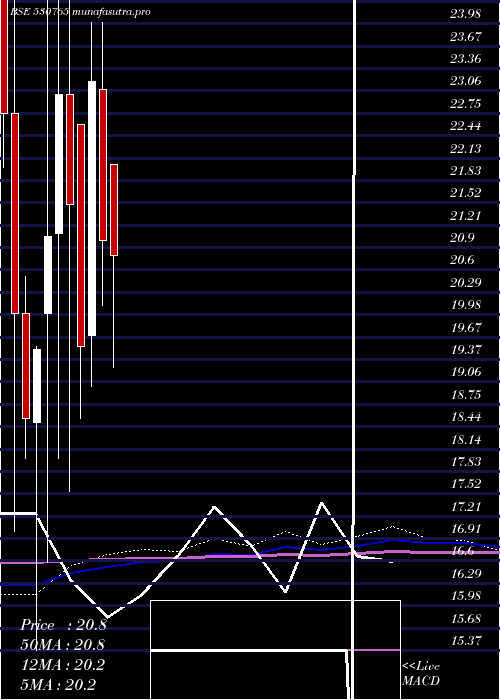Click the 16.91 price axis label
Screen dimensions: 500x700
pyautogui.click(x=465, y=529)
